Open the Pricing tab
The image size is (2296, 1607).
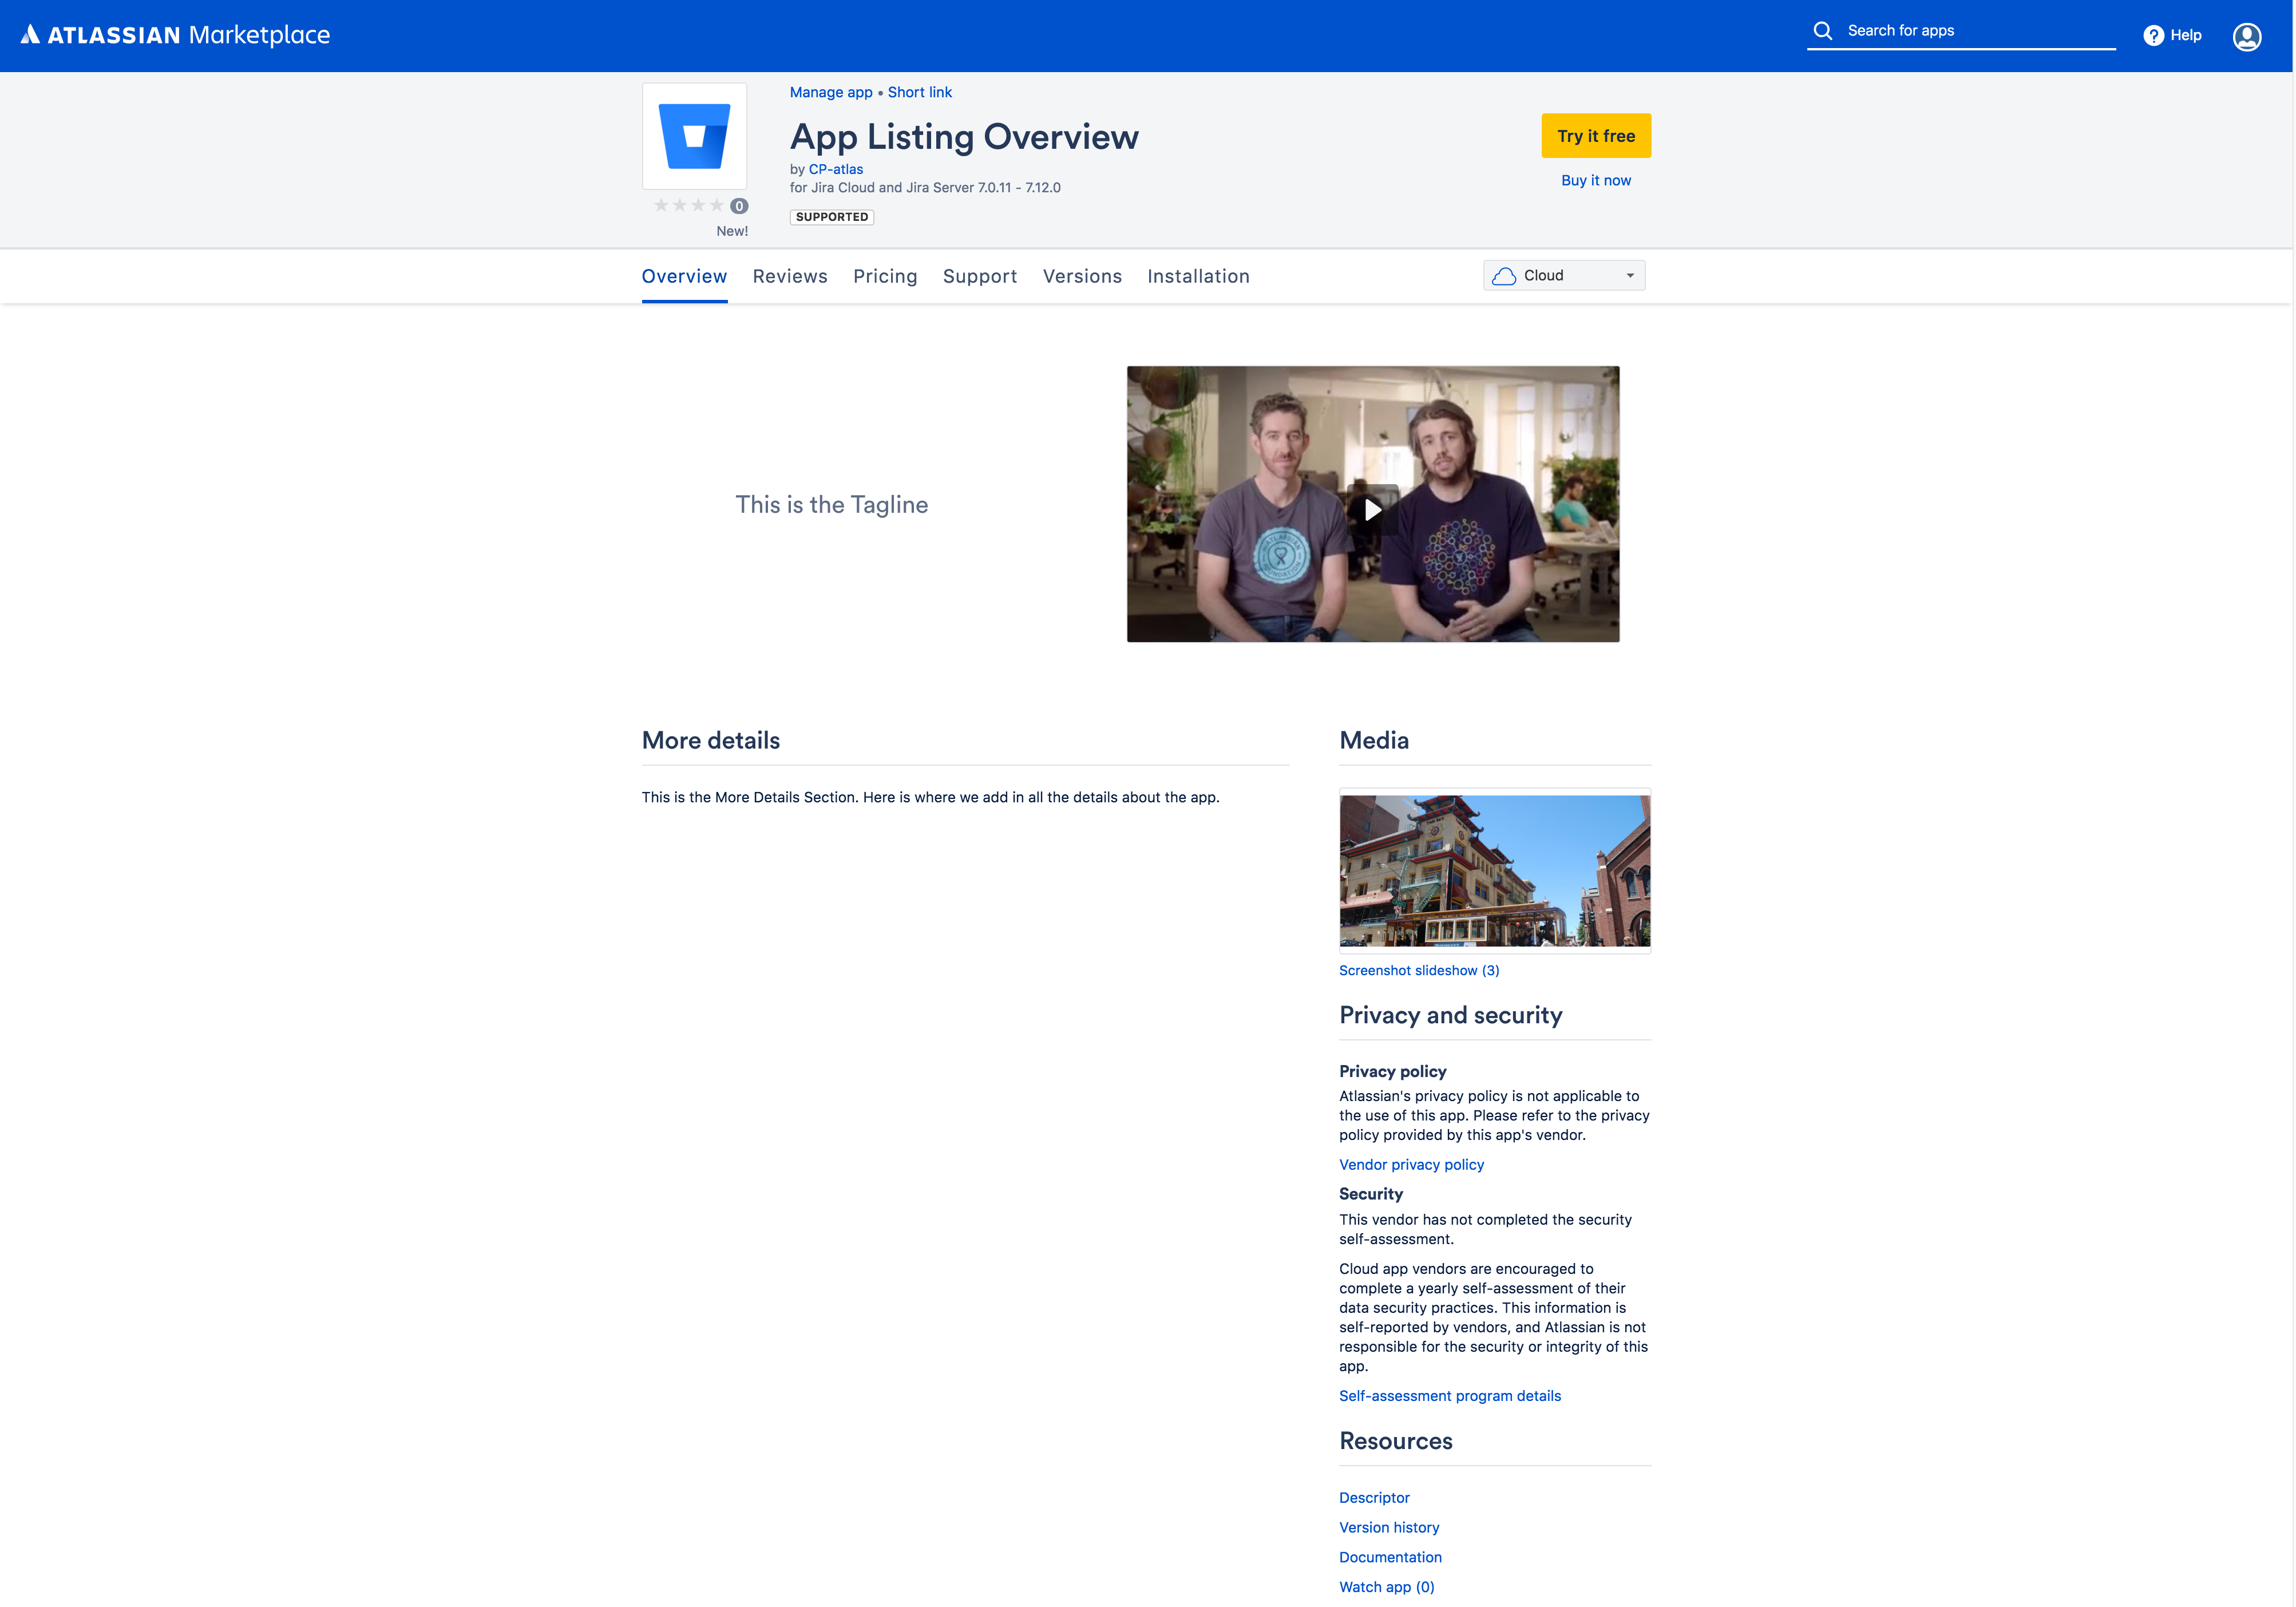[885, 276]
